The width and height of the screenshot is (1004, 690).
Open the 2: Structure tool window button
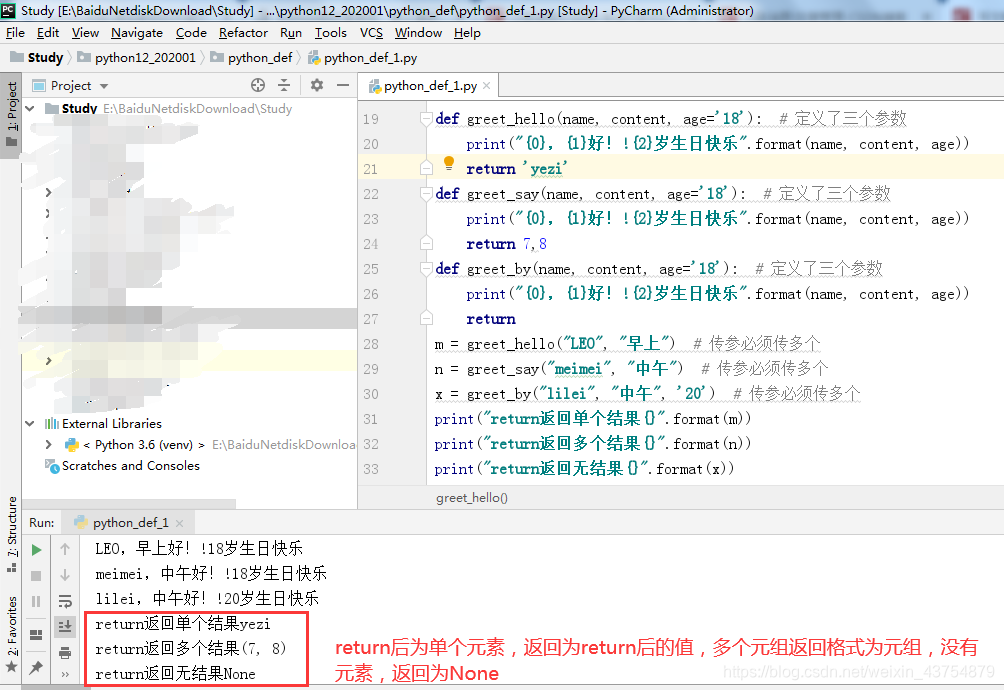pos(12,534)
